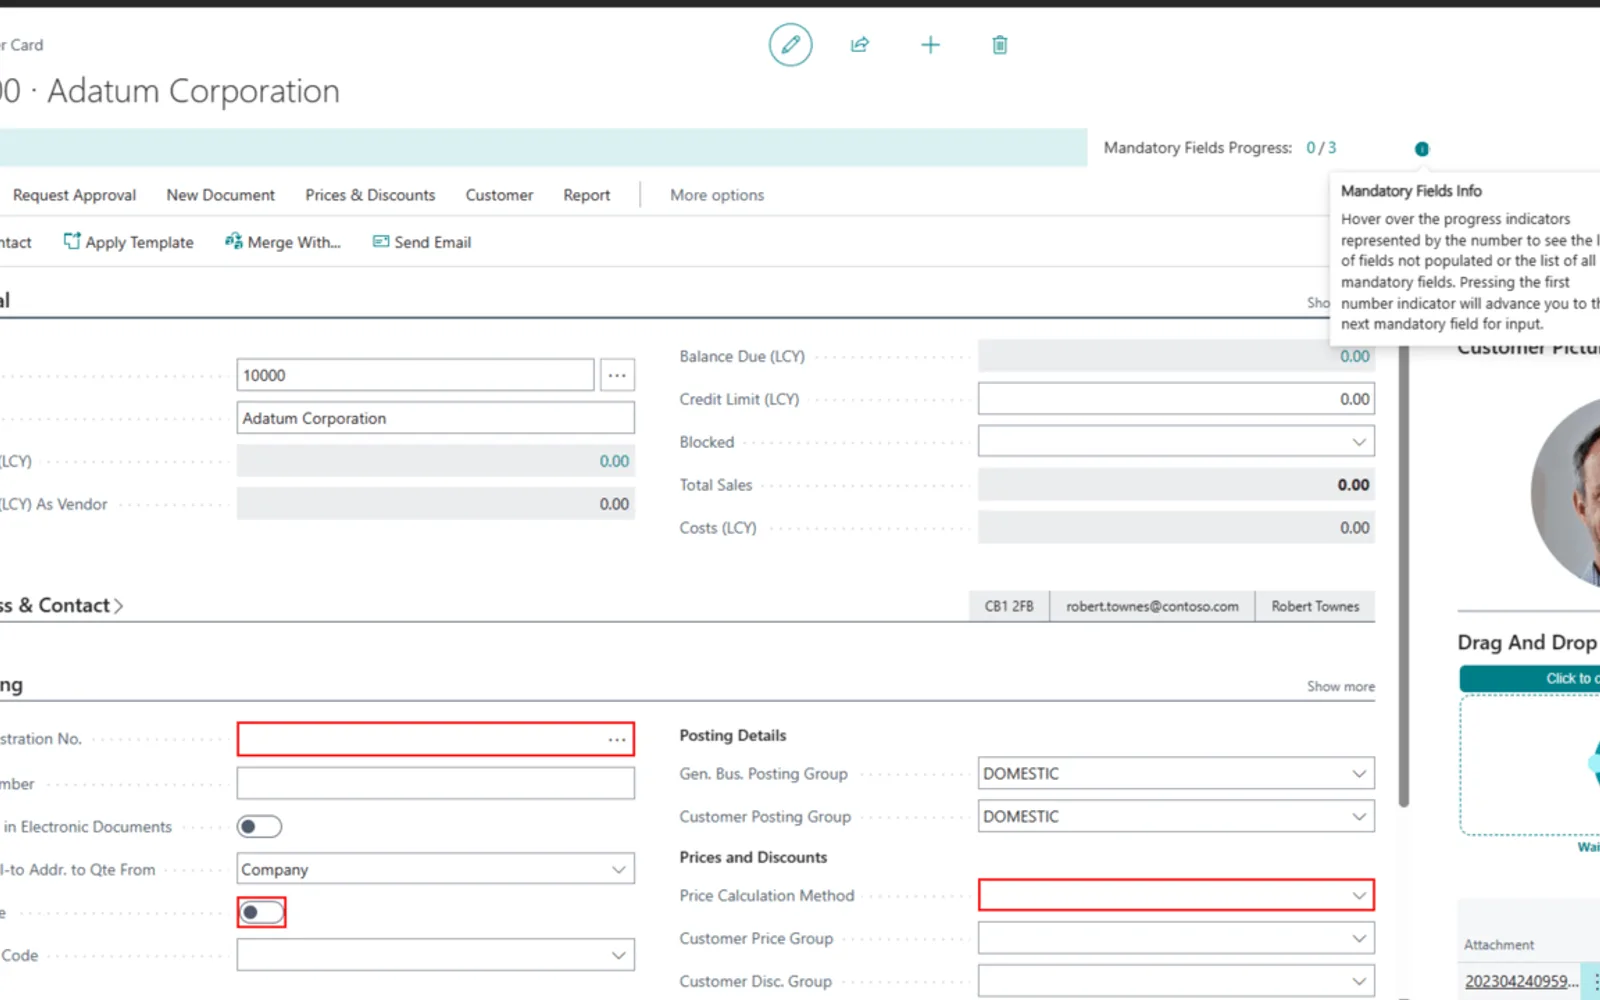
Task: Open Gen. Bus. Posting Group dropdown
Action: tap(1359, 774)
